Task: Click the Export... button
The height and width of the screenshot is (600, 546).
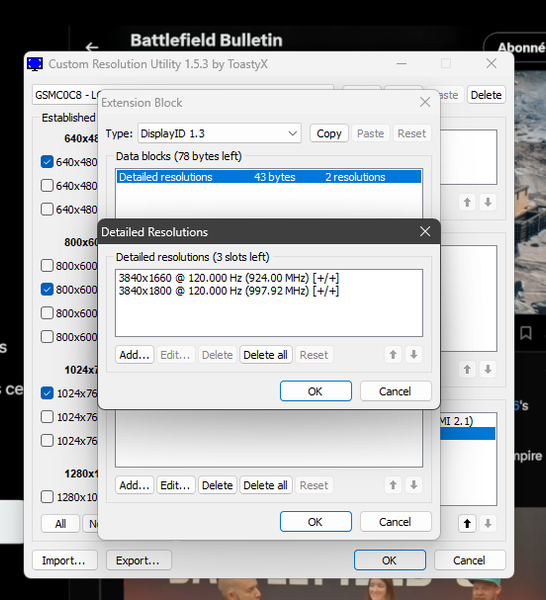Action: pos(139,560)
